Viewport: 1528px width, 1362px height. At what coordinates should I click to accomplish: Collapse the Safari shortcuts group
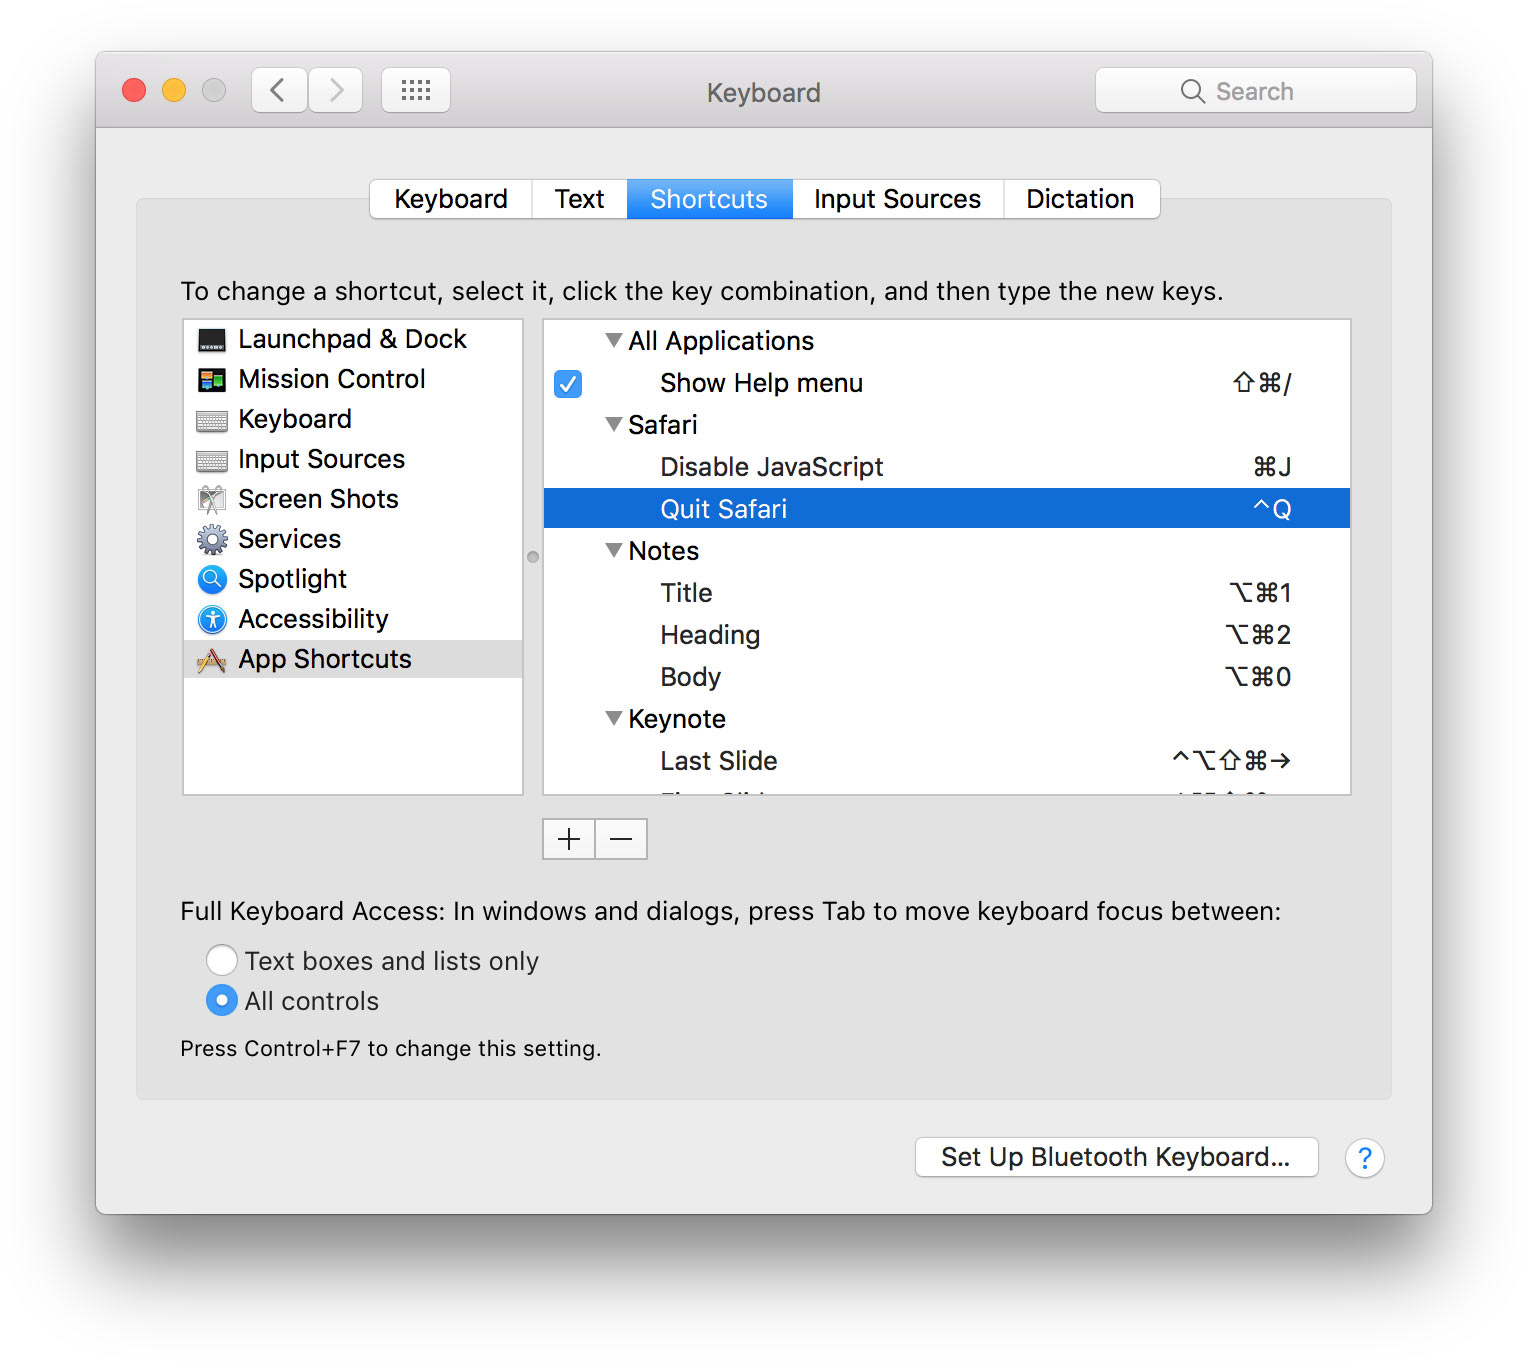coord(614,425)
